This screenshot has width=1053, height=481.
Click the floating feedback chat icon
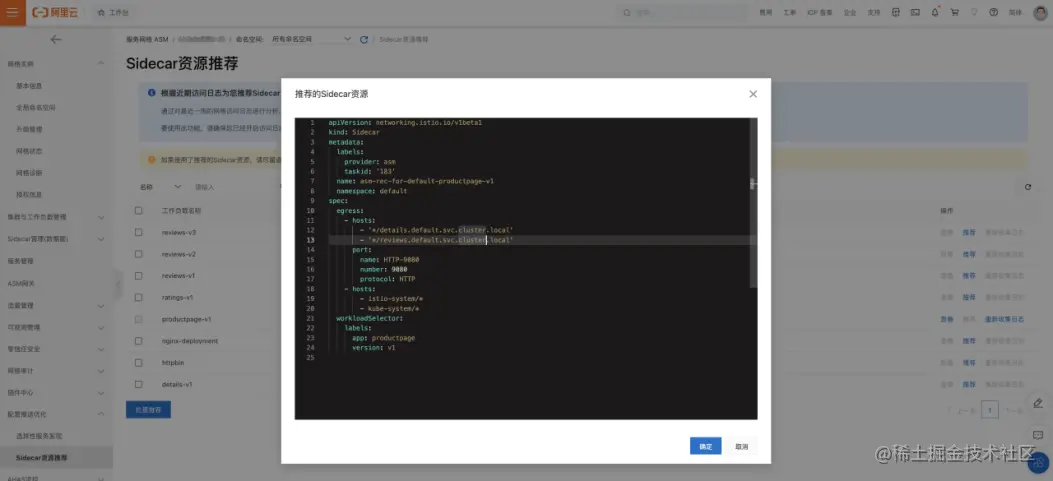[1038, 435]
